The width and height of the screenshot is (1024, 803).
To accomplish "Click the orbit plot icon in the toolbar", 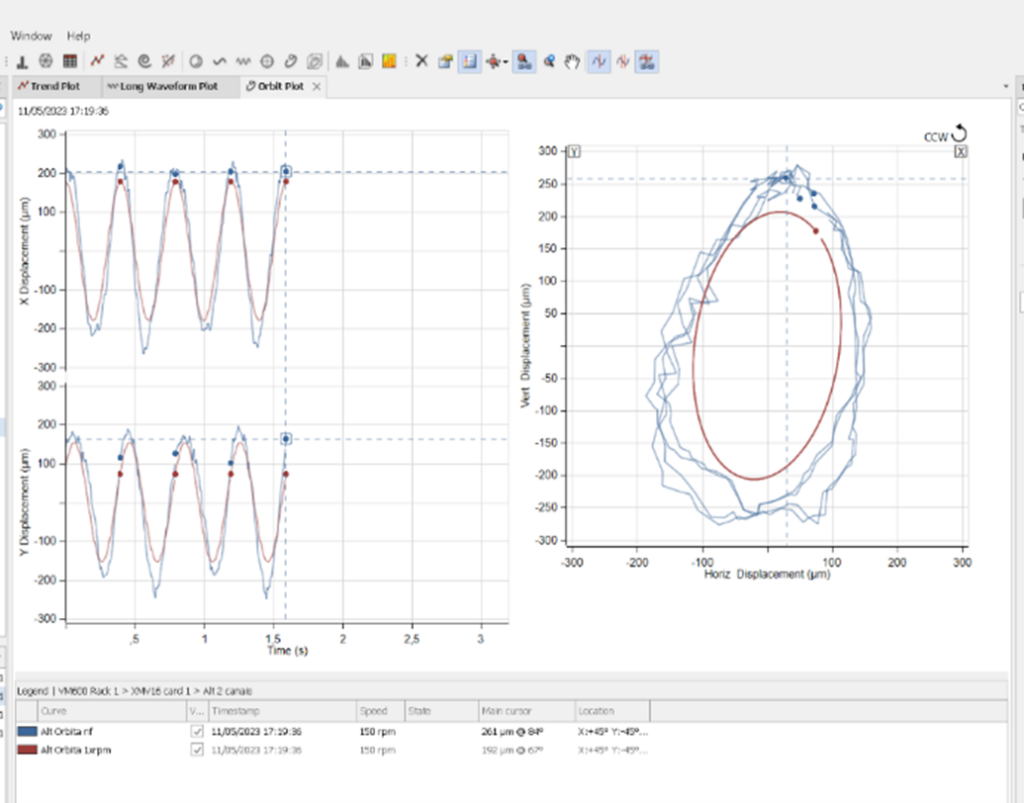I will [291, 61].
